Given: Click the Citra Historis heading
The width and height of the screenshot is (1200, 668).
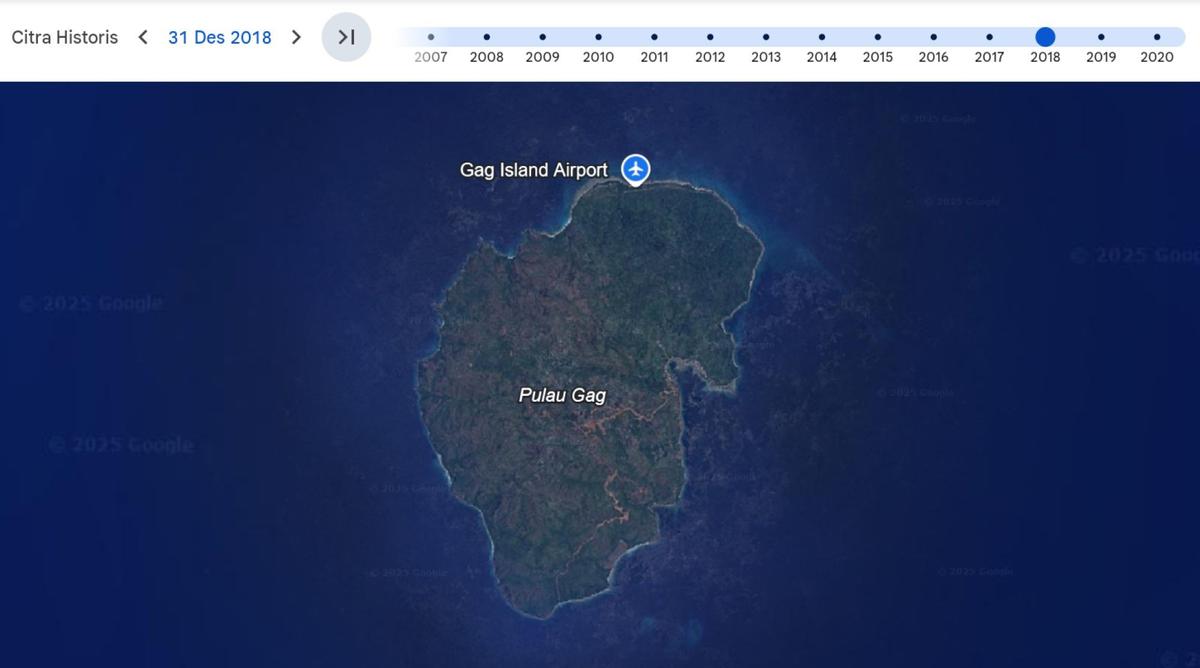Looking at the screenshot, I should tap(65, 37).
